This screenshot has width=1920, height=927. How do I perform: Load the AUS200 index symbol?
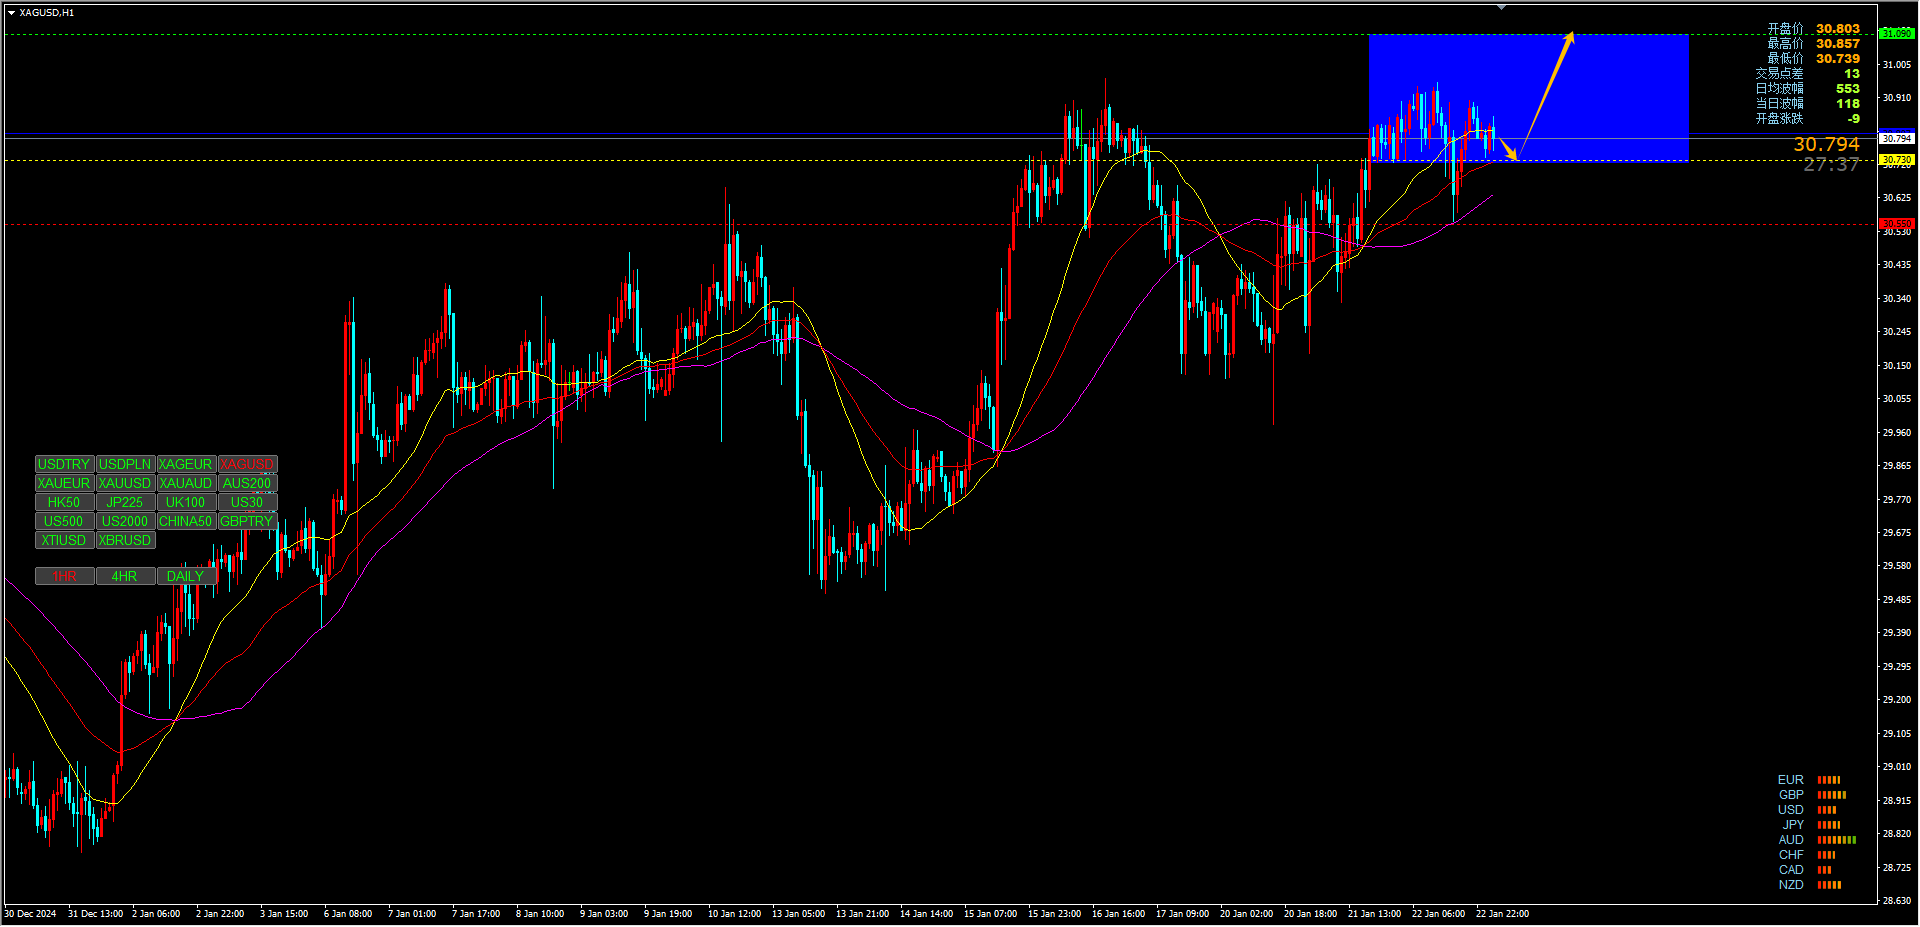click(248, 484)
